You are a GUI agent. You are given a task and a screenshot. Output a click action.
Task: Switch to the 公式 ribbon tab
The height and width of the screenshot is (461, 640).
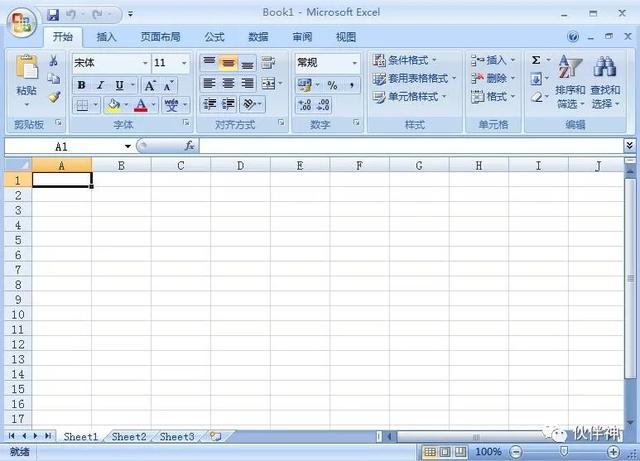(214, 37)
